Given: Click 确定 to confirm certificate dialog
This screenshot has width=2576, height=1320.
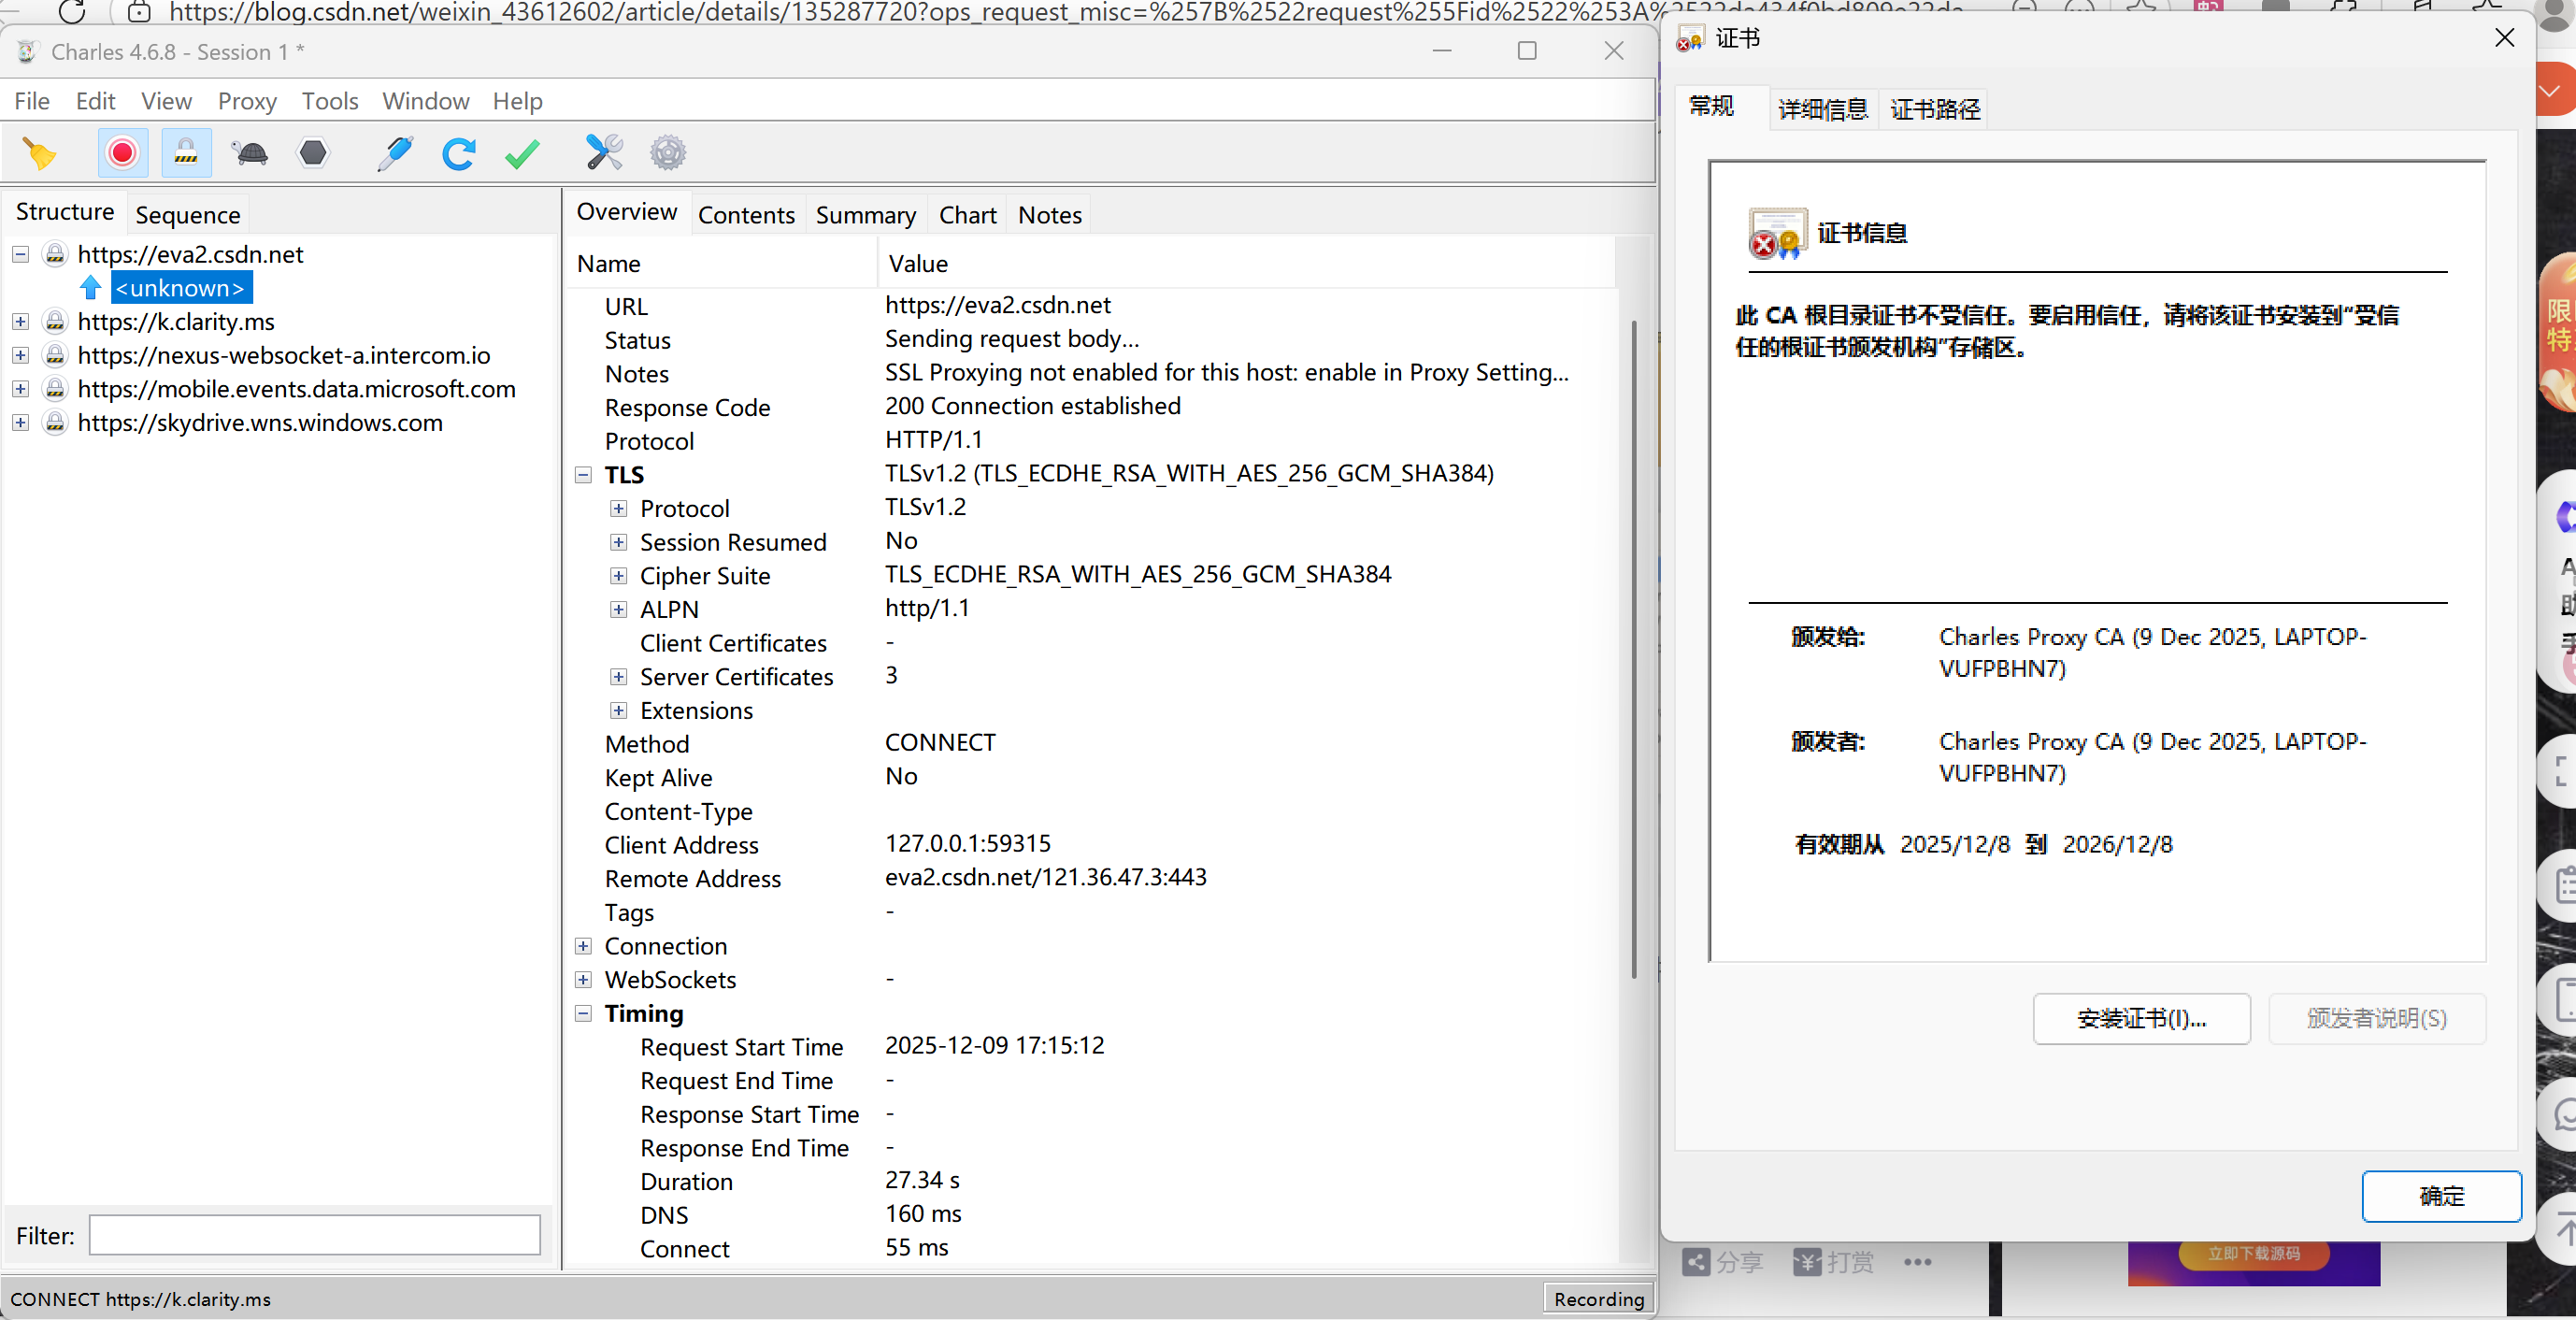Looking at the screenshot, I should click(x=2441, y=1196).
